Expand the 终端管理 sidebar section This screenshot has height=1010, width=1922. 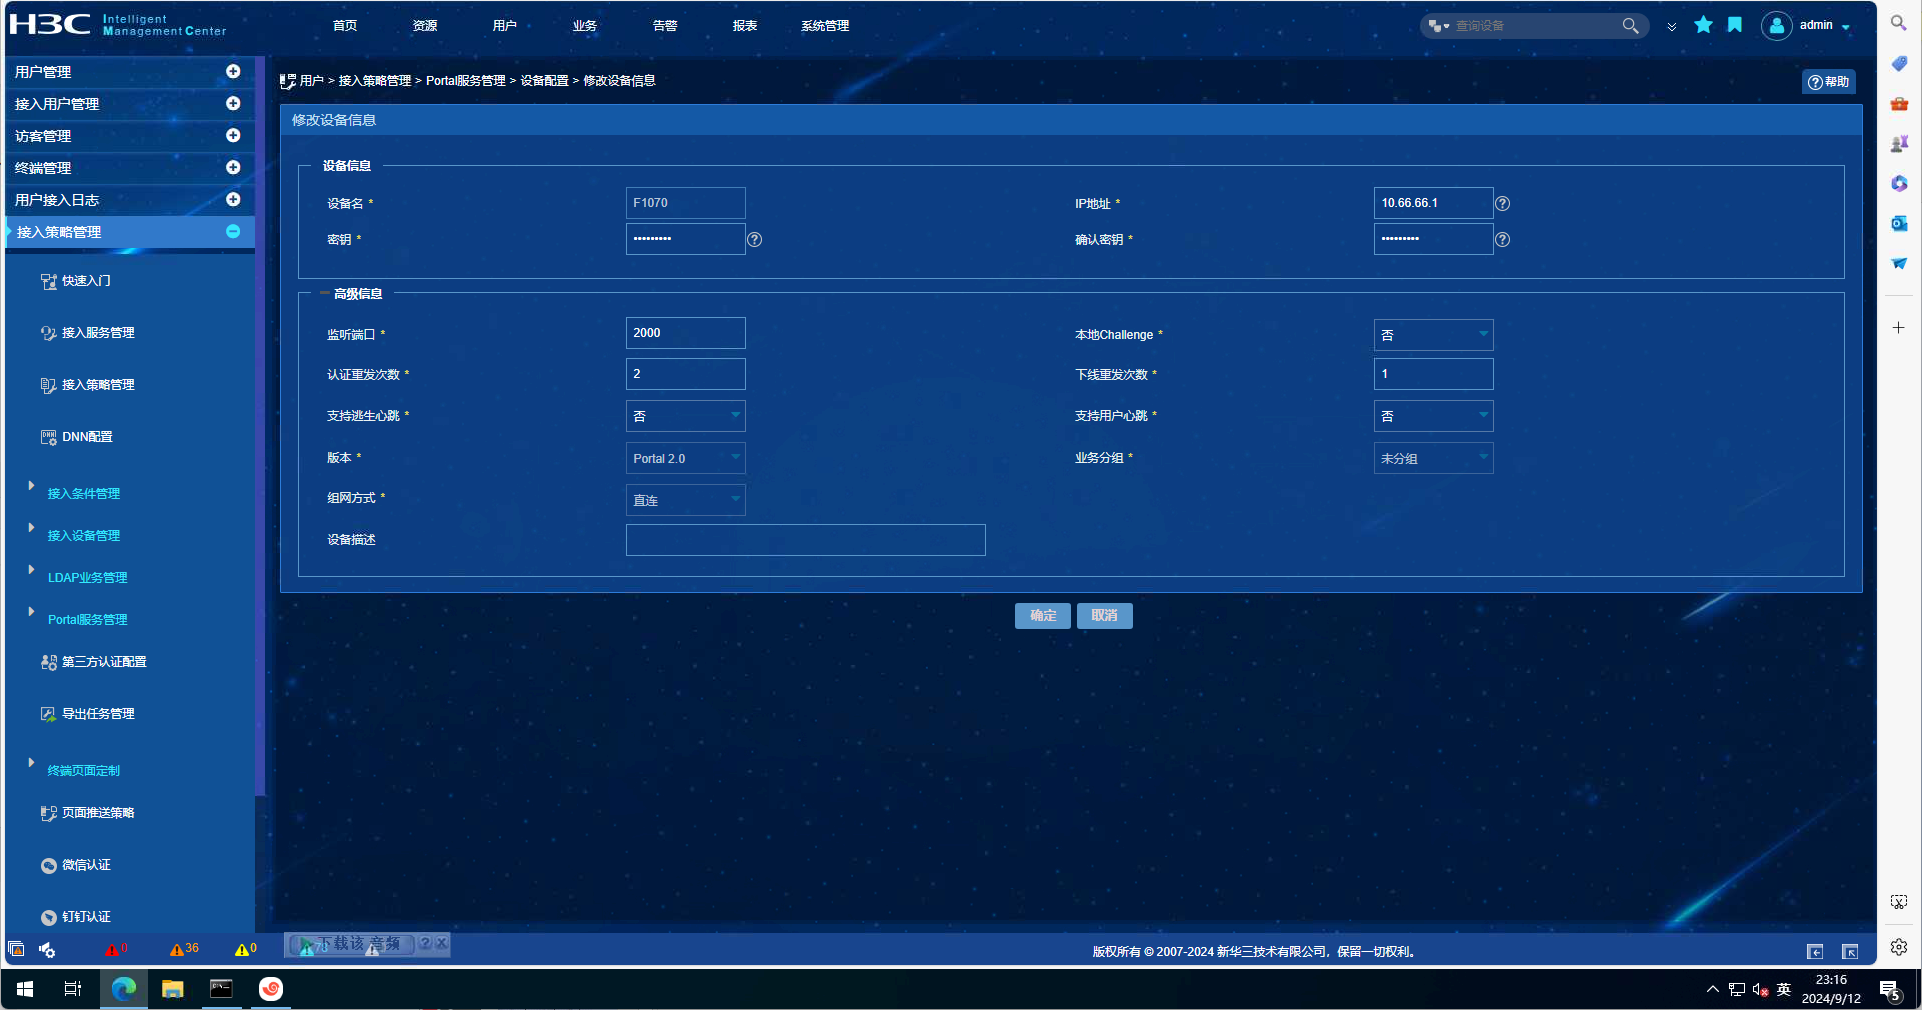pos(233,168)
